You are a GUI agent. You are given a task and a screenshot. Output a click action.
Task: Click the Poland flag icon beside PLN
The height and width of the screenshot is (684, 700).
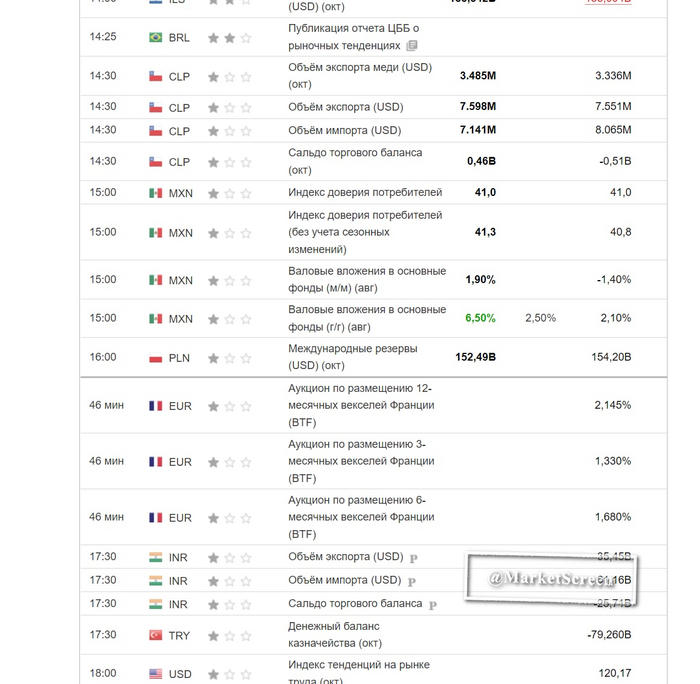pyautogui.click(x=155, y=358)
